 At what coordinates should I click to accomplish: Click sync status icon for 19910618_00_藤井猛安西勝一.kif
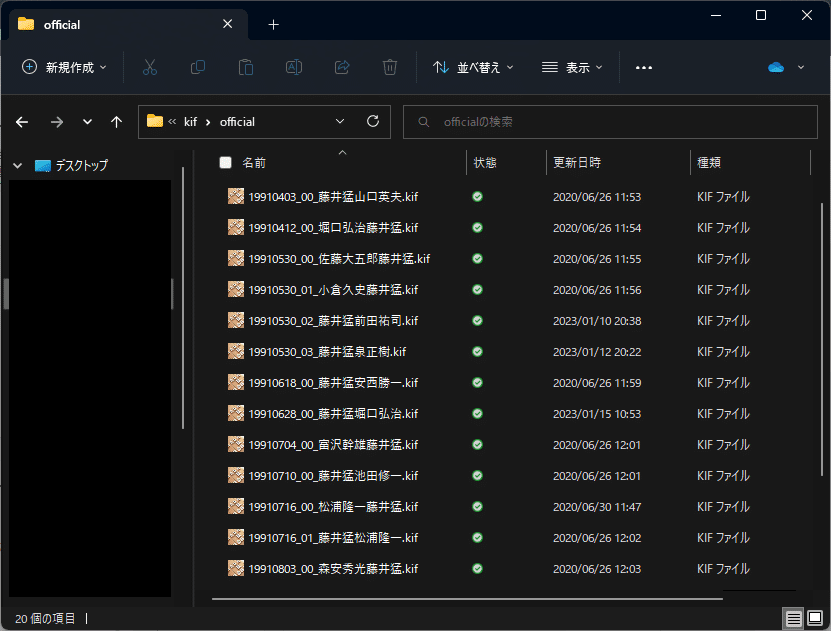point(478,383)
